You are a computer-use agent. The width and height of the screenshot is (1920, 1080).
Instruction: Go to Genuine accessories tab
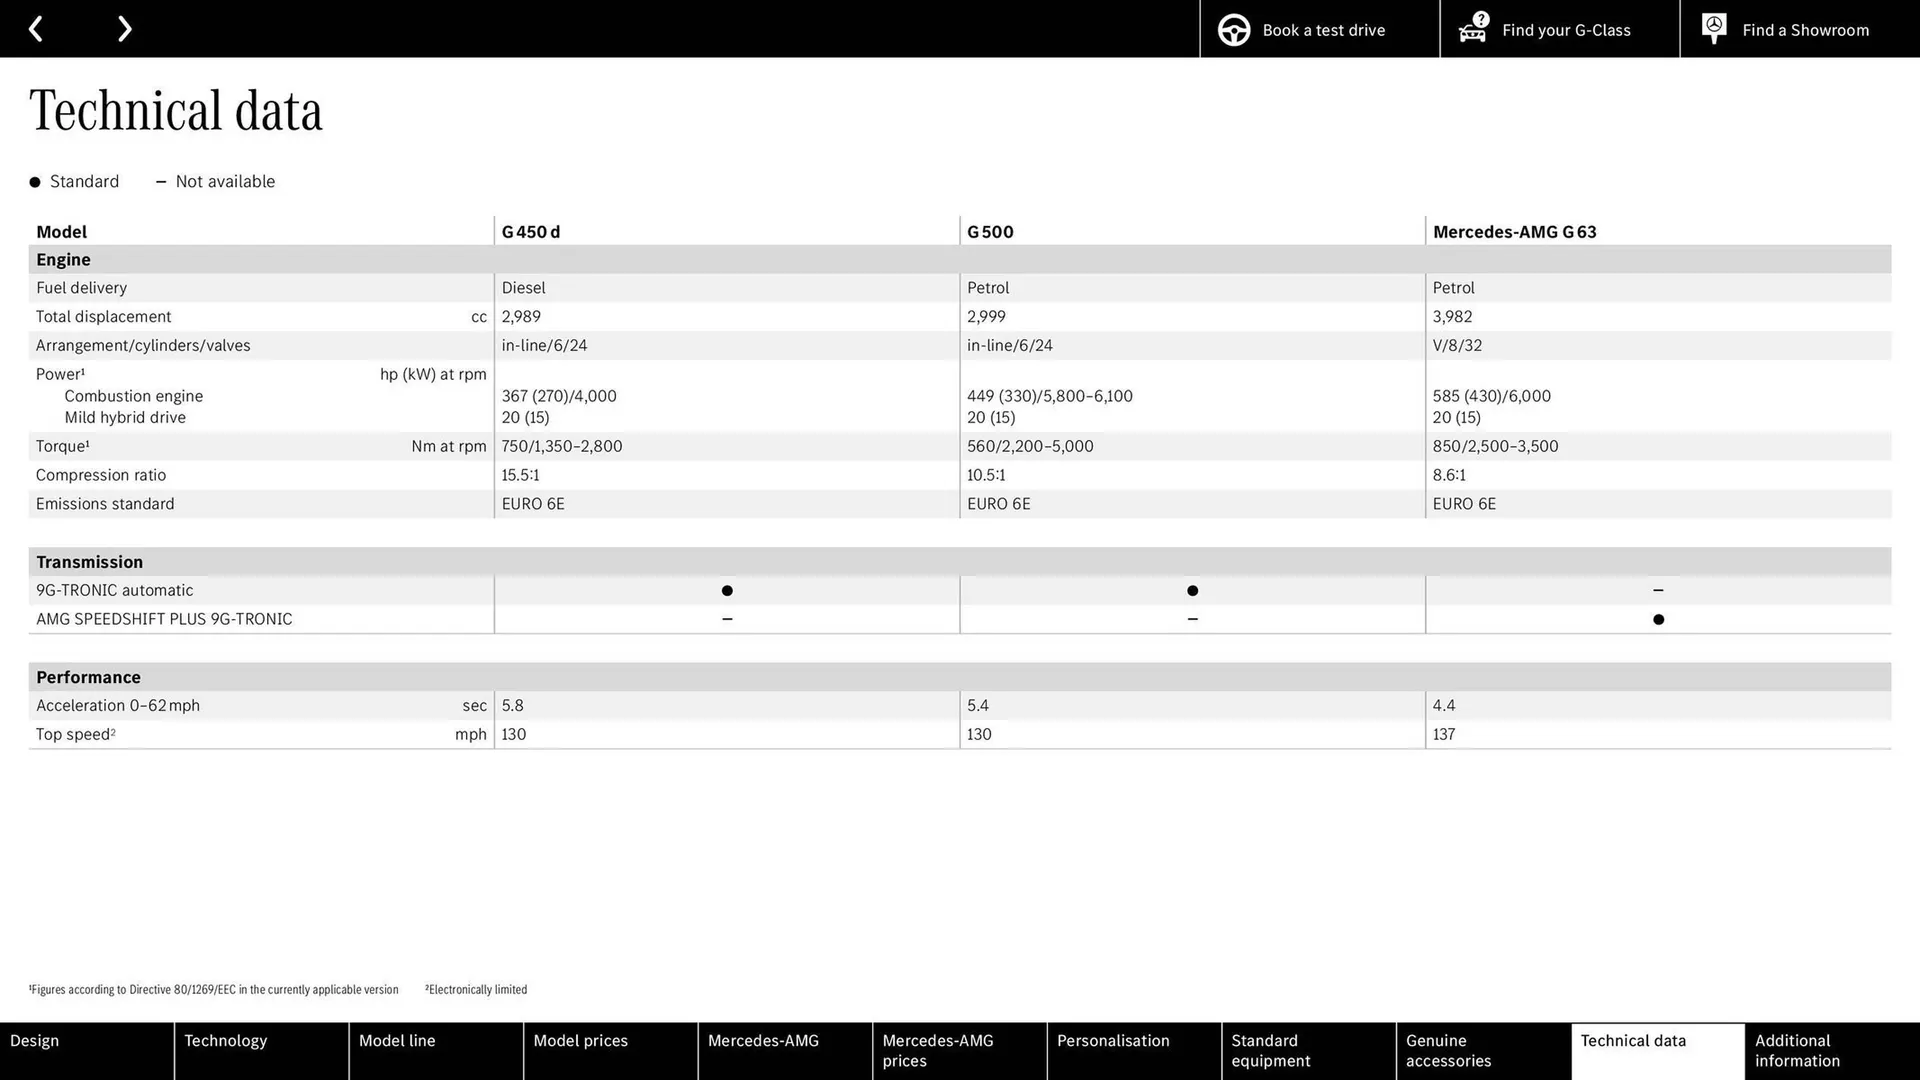pos(1482,1050)
